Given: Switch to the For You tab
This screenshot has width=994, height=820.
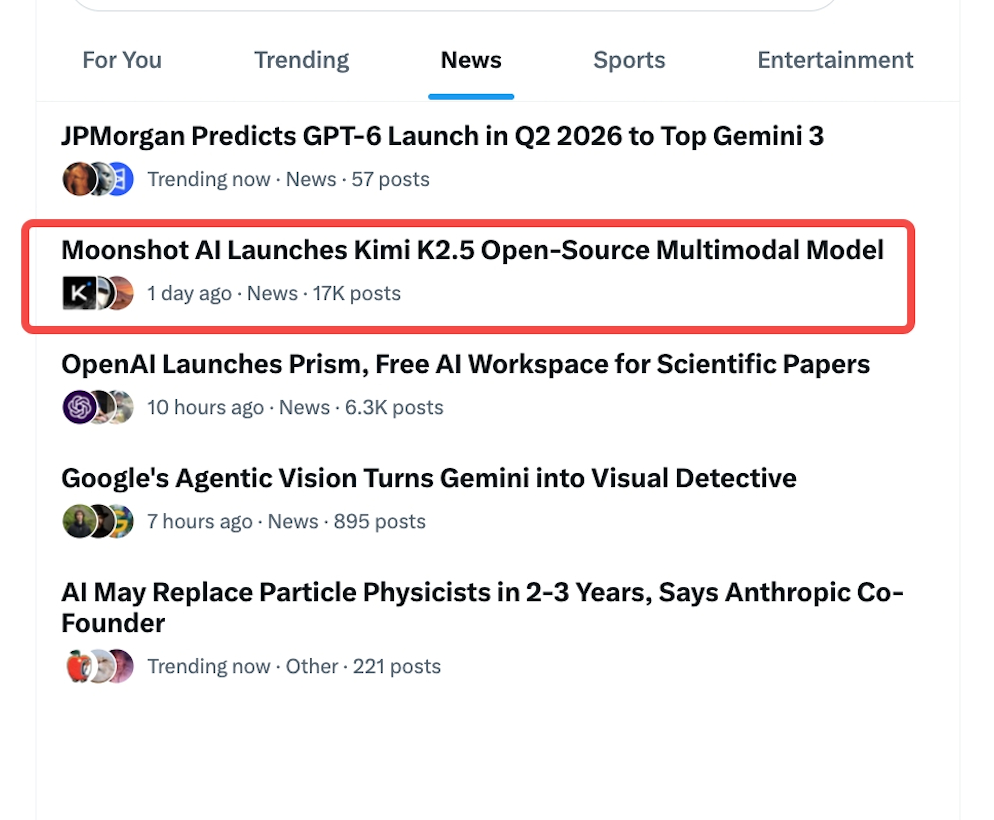Looking at the screenshot, I should [x=121, y=60].
